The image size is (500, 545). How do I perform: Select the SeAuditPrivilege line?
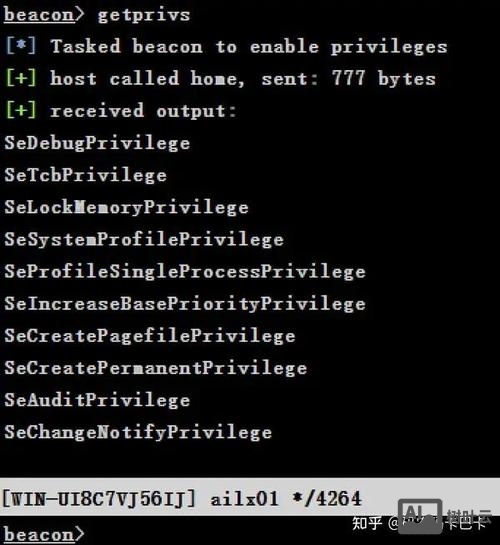[x=97, y=400]
